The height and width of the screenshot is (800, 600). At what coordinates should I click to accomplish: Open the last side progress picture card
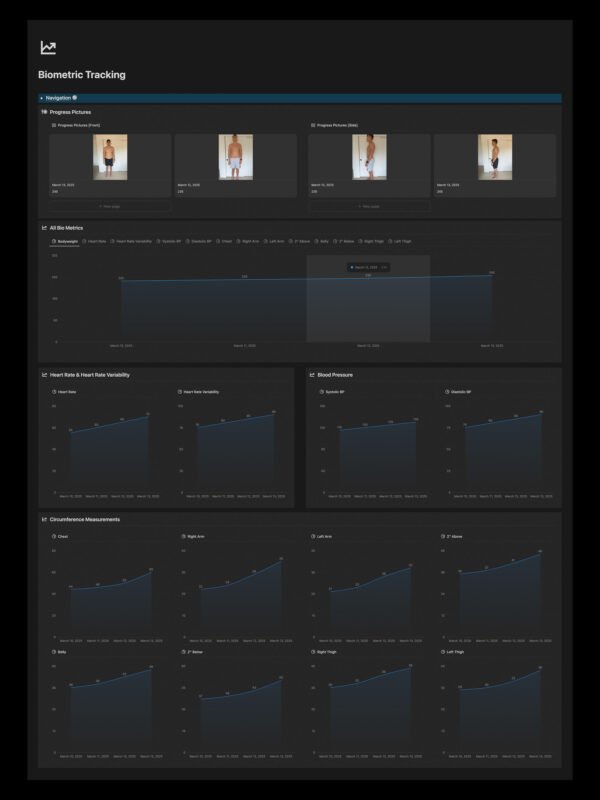point(494,165)
